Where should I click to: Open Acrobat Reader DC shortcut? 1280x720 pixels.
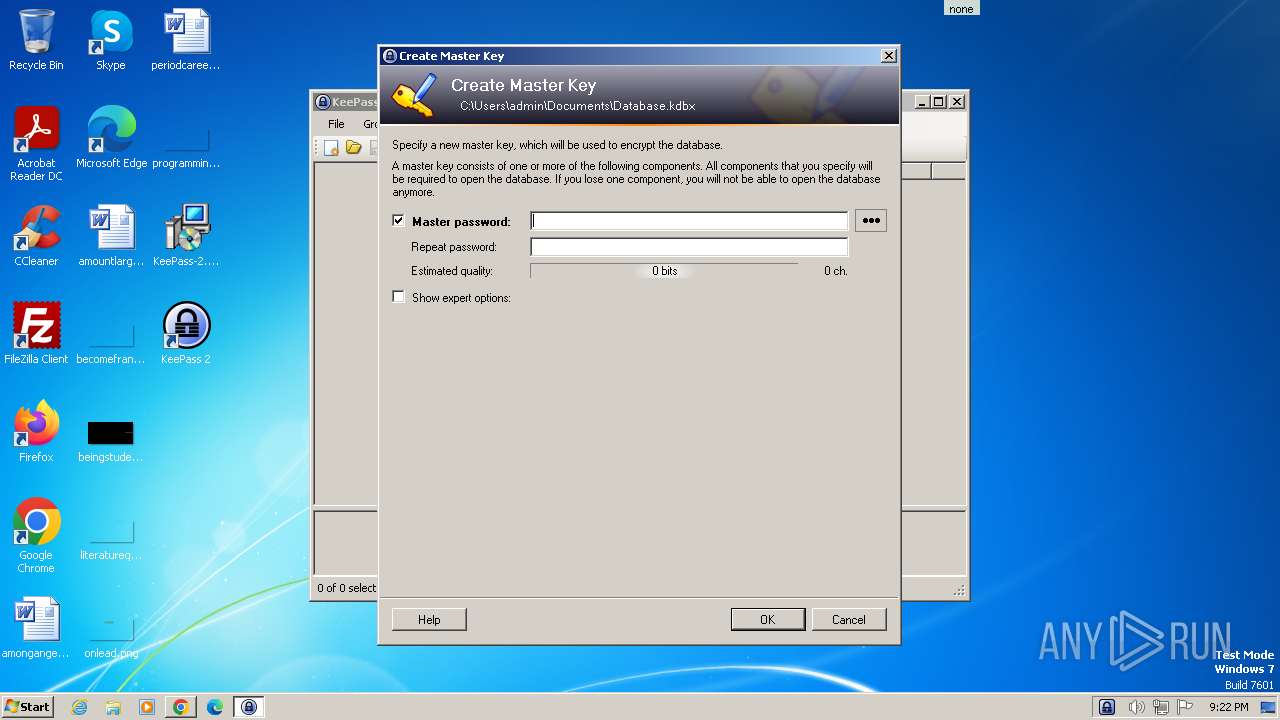(36, 144)
